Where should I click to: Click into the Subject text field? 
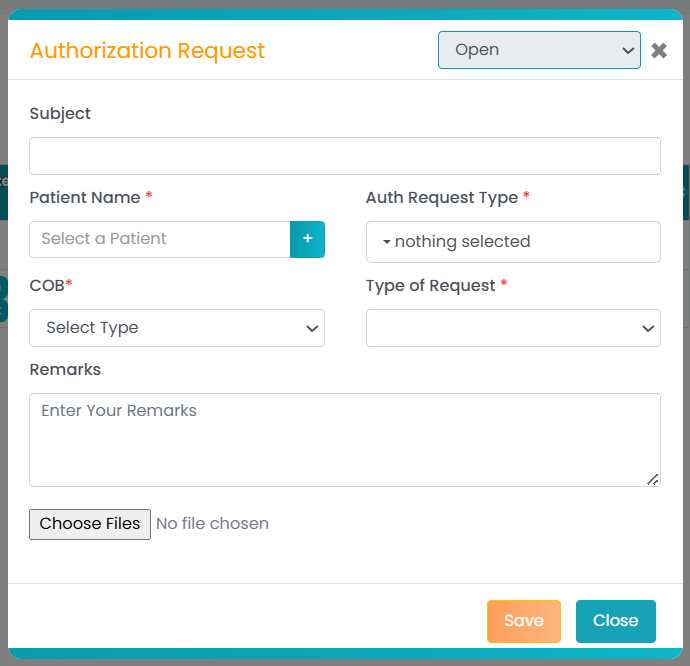(345, 156)
